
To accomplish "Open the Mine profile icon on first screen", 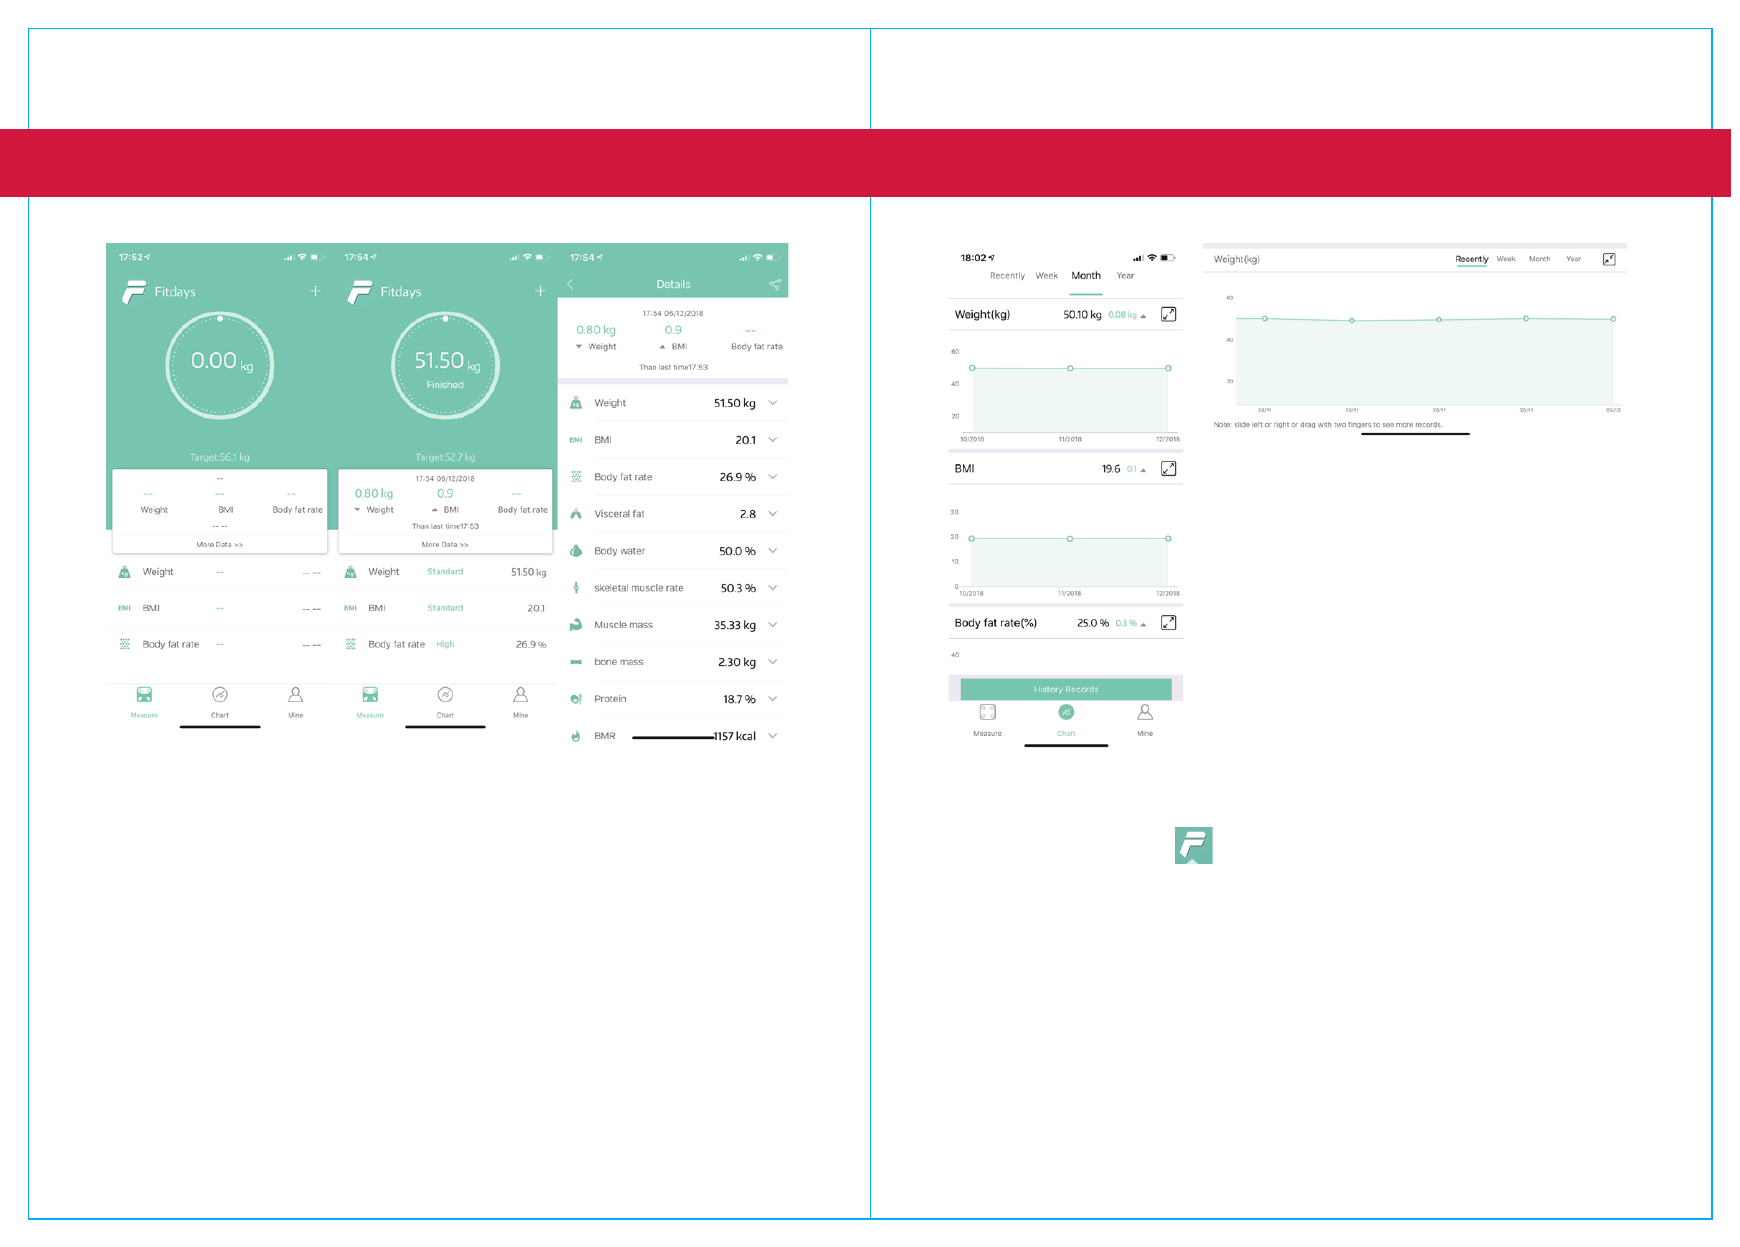I will pos(295,695).
